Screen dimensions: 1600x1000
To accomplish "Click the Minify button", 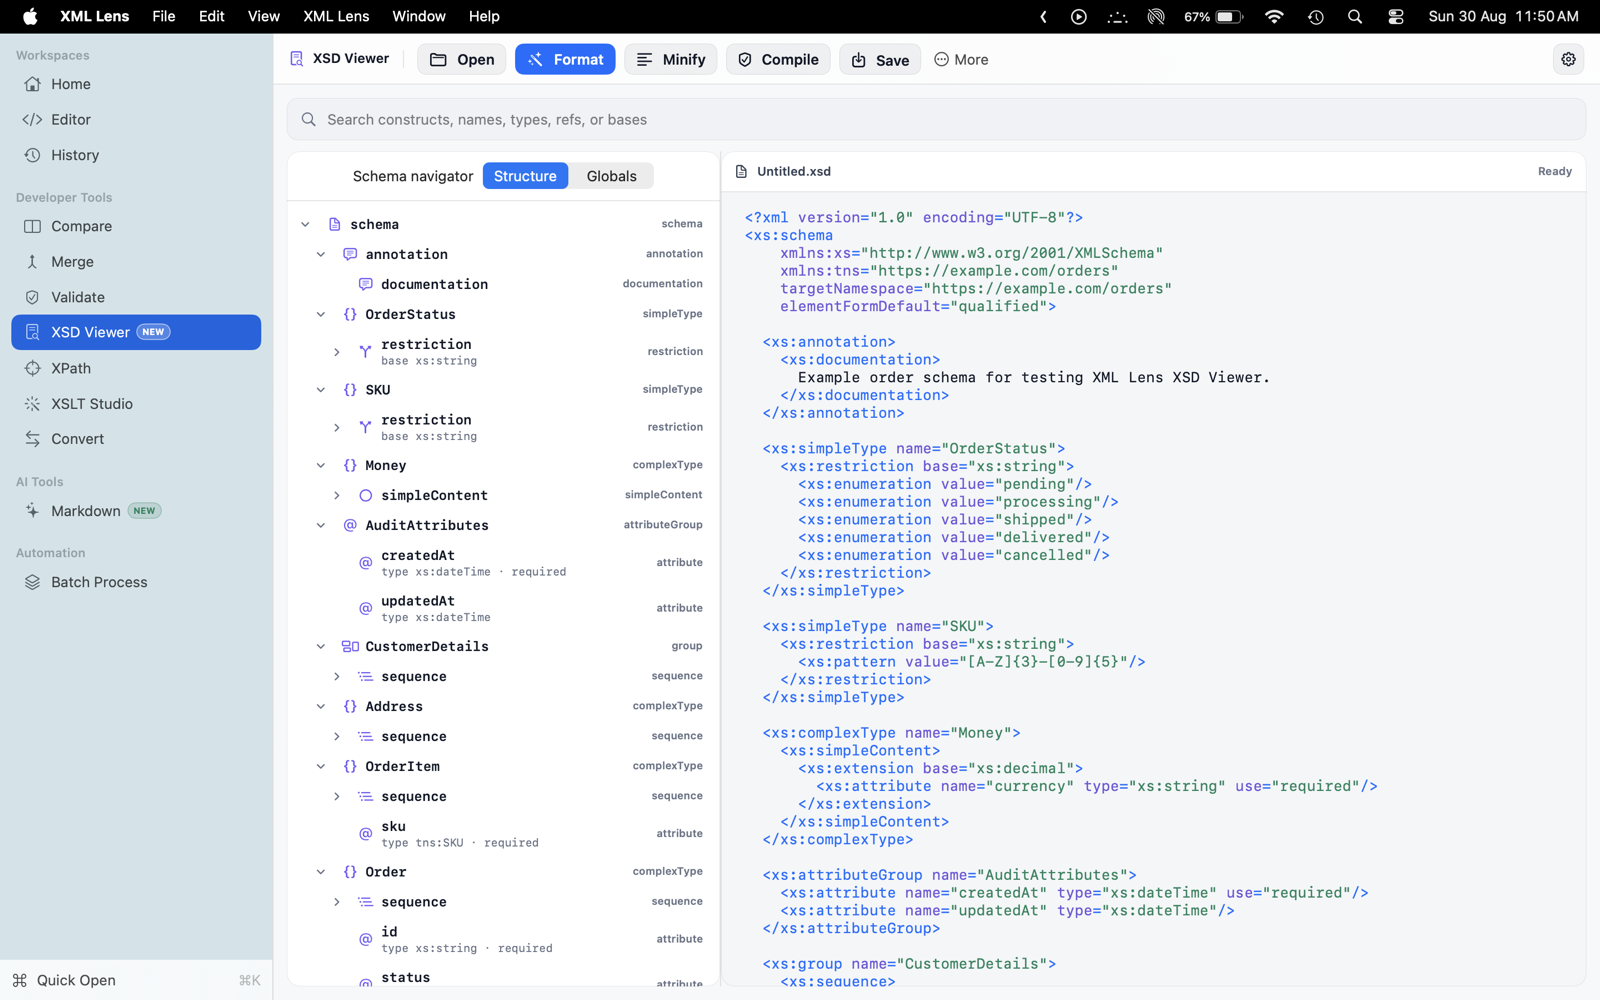I will [671, 60].
